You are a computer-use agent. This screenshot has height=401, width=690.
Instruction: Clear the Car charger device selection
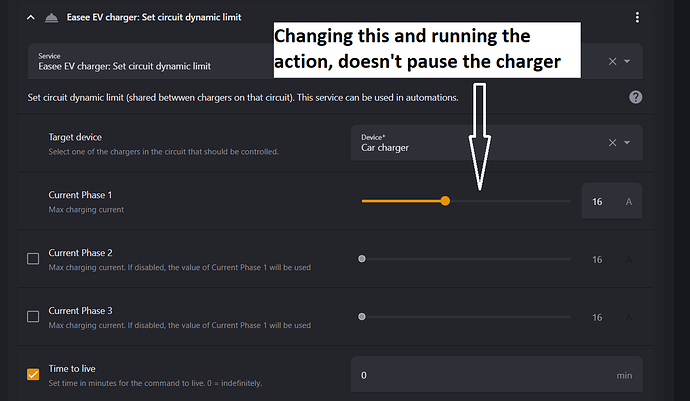tap(613, 143)
